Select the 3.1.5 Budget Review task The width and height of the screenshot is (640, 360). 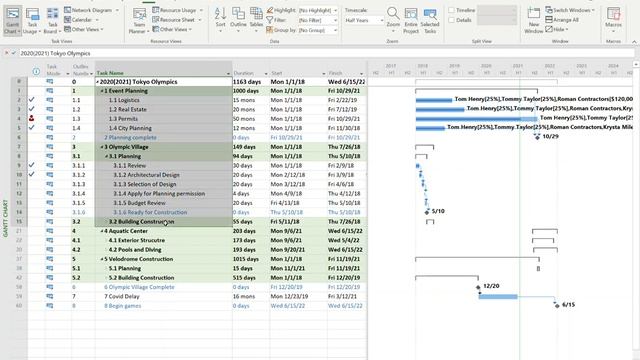(x=139, y=203)
